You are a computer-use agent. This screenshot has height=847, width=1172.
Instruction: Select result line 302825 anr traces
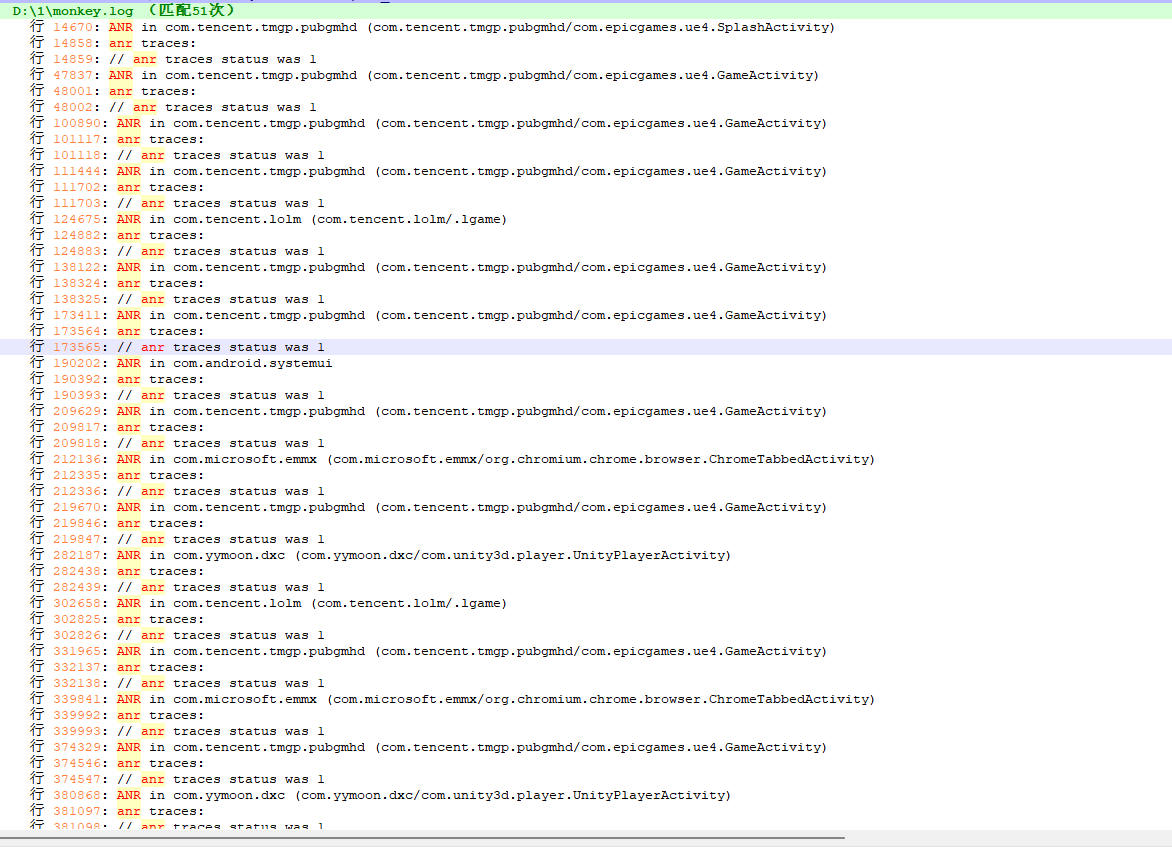(x=586, y=620)
